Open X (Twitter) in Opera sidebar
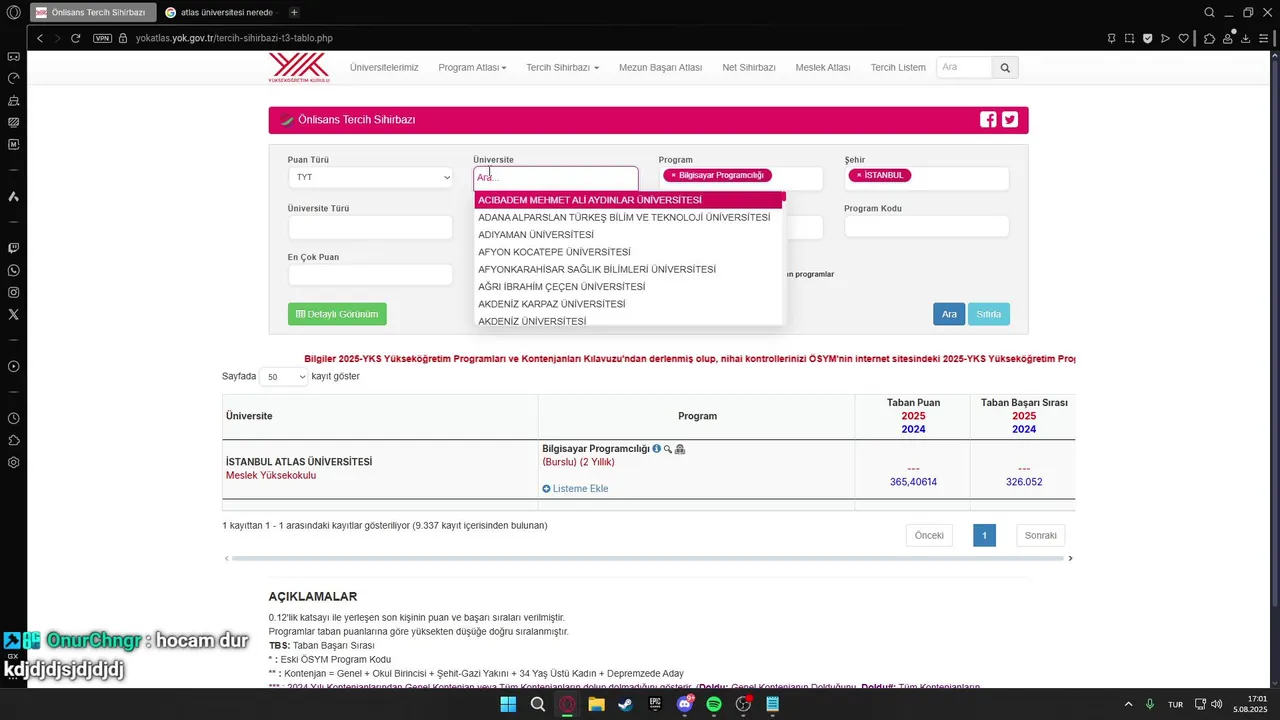 pyautogui.click(x=13, y=314)
